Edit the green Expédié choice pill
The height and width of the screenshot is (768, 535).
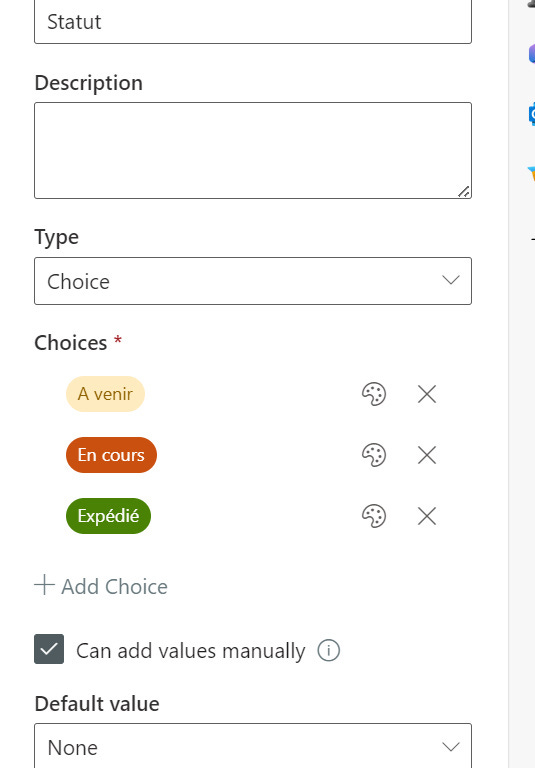[108, 516]
